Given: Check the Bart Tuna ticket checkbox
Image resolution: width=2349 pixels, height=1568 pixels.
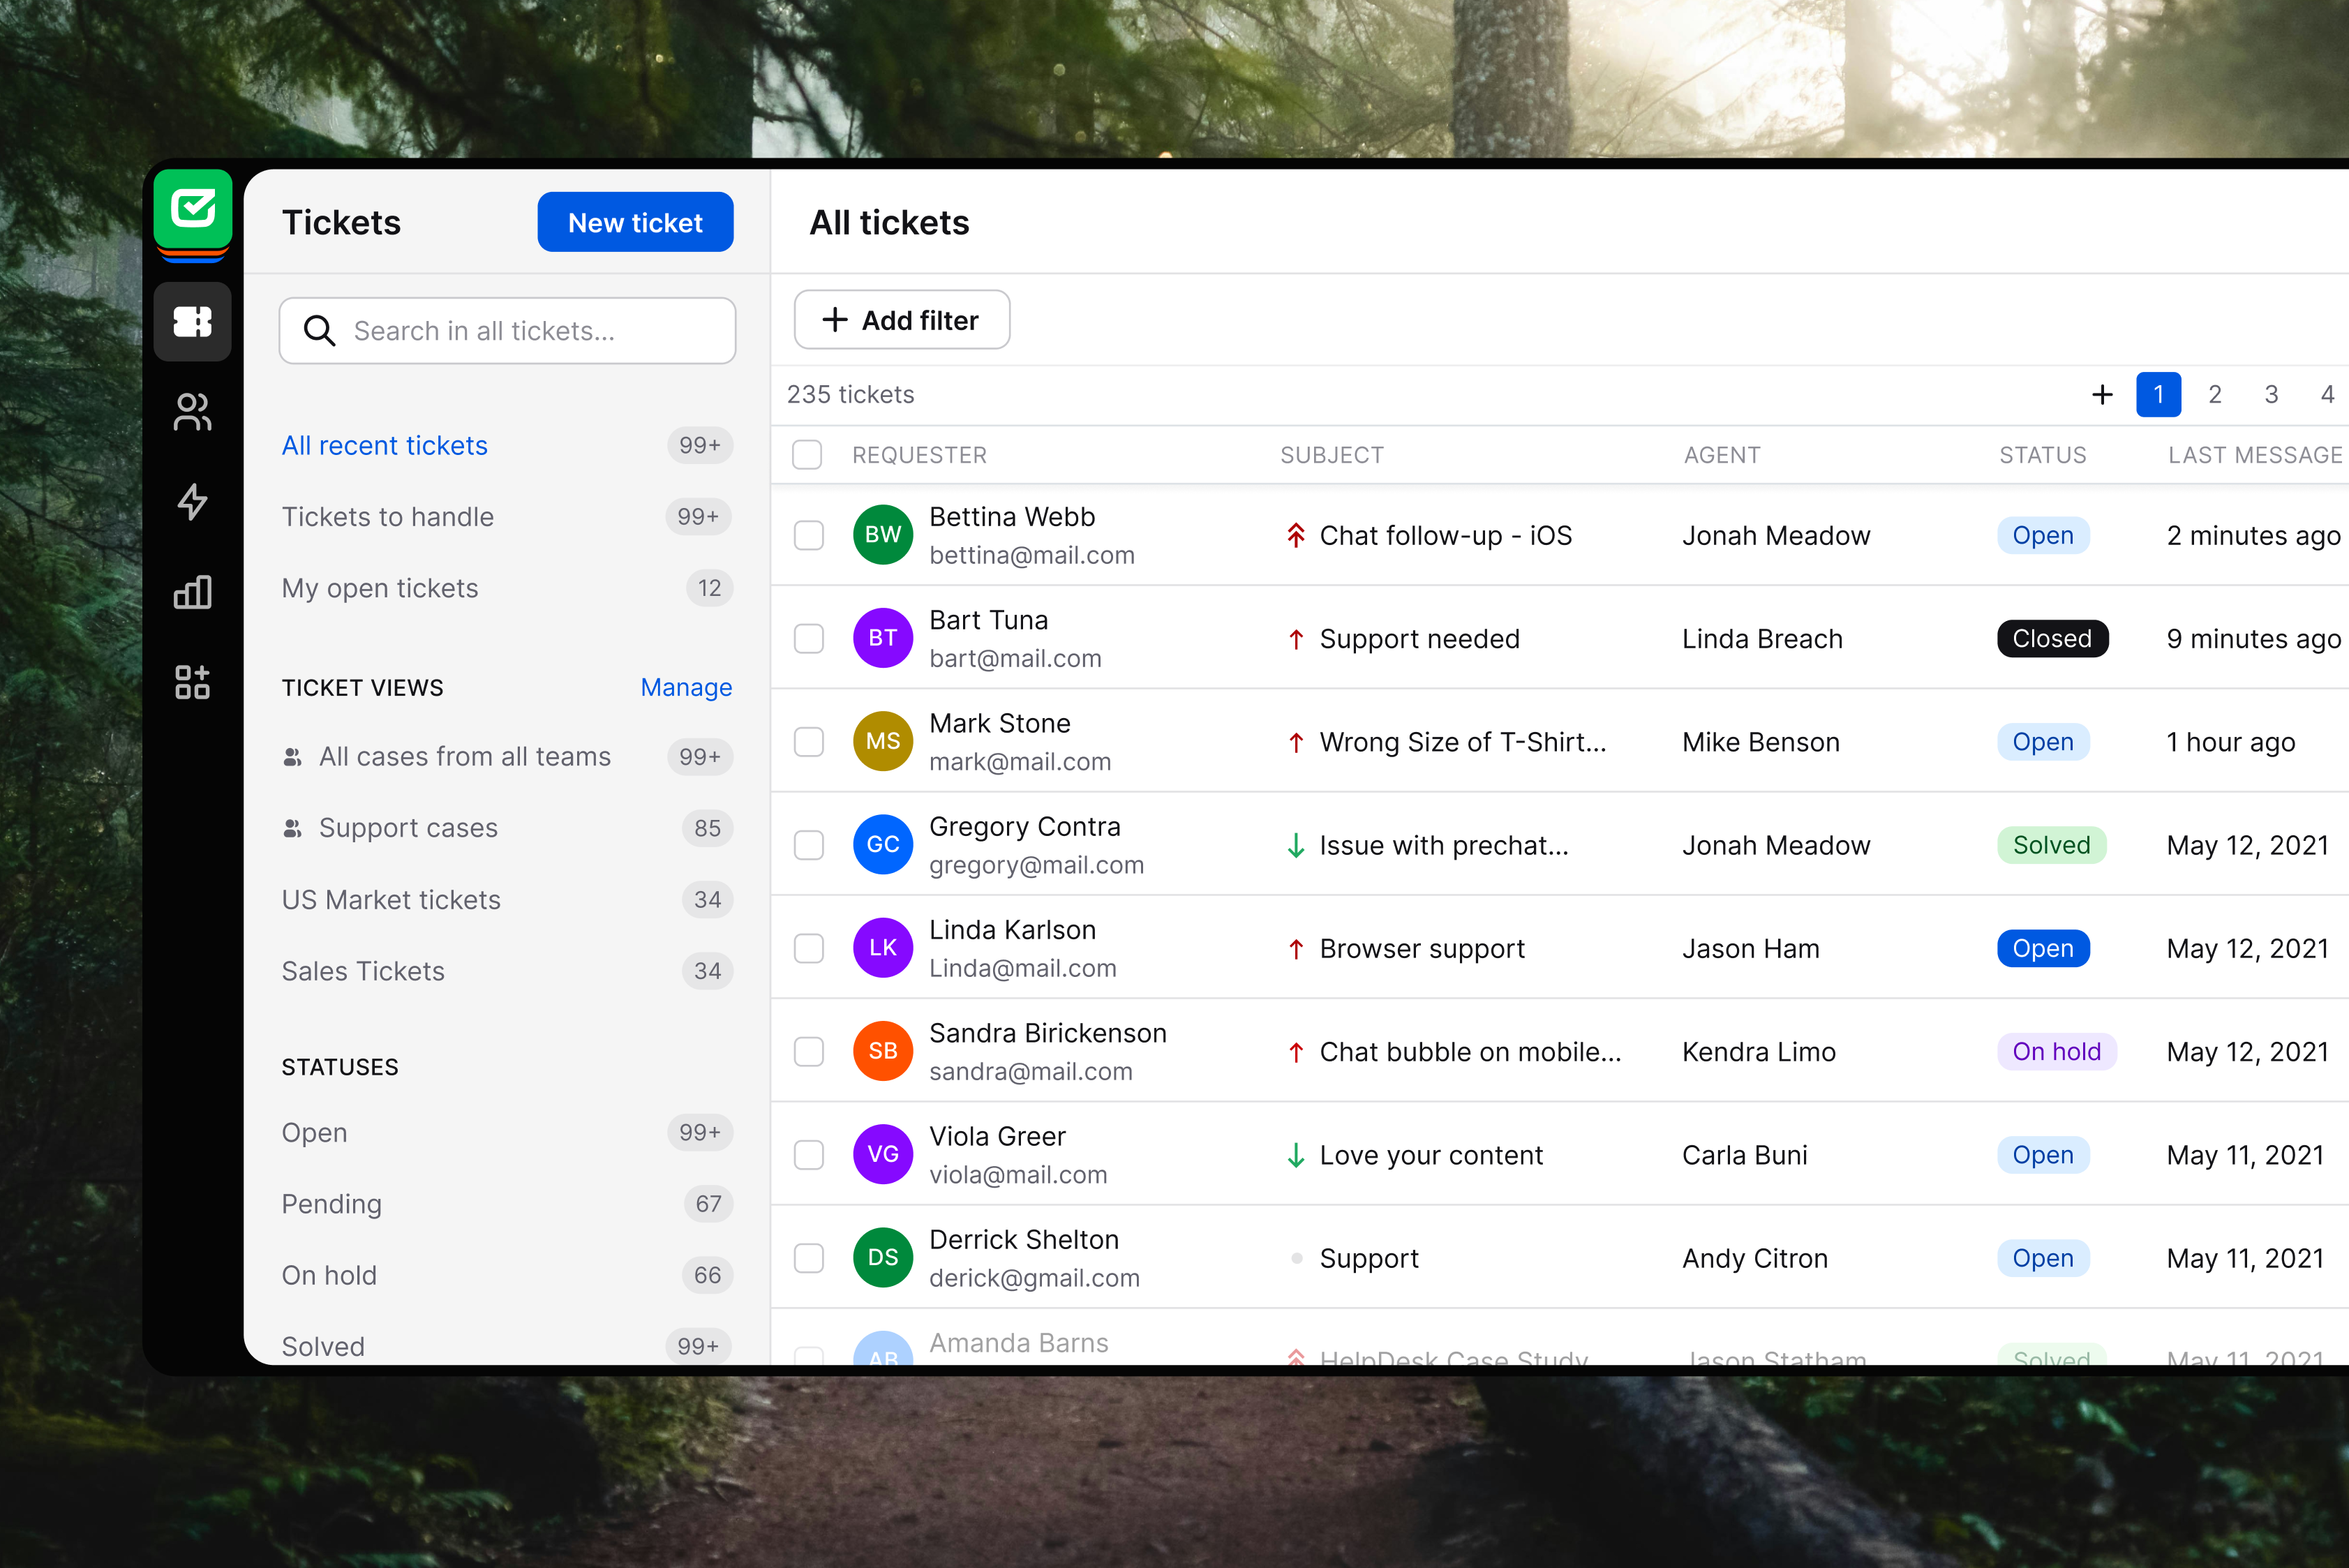Looking at the screenshot, I should 809,638.
